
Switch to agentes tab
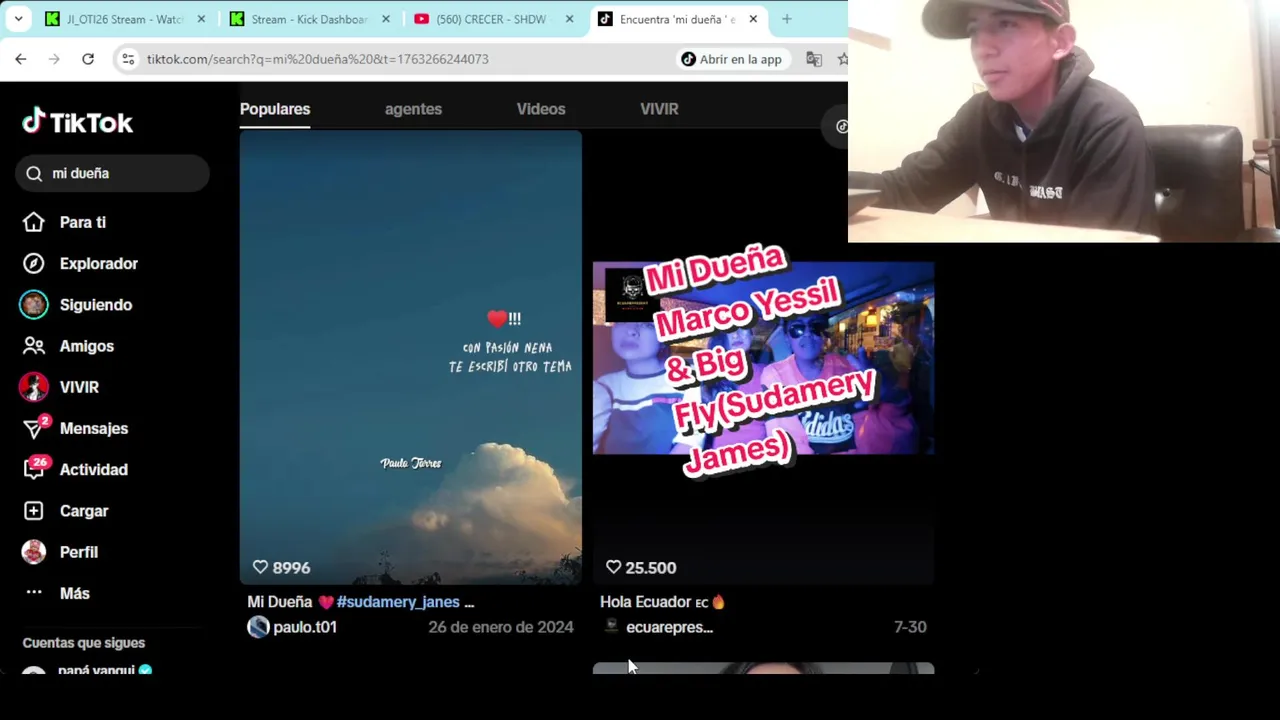(413, 109)
